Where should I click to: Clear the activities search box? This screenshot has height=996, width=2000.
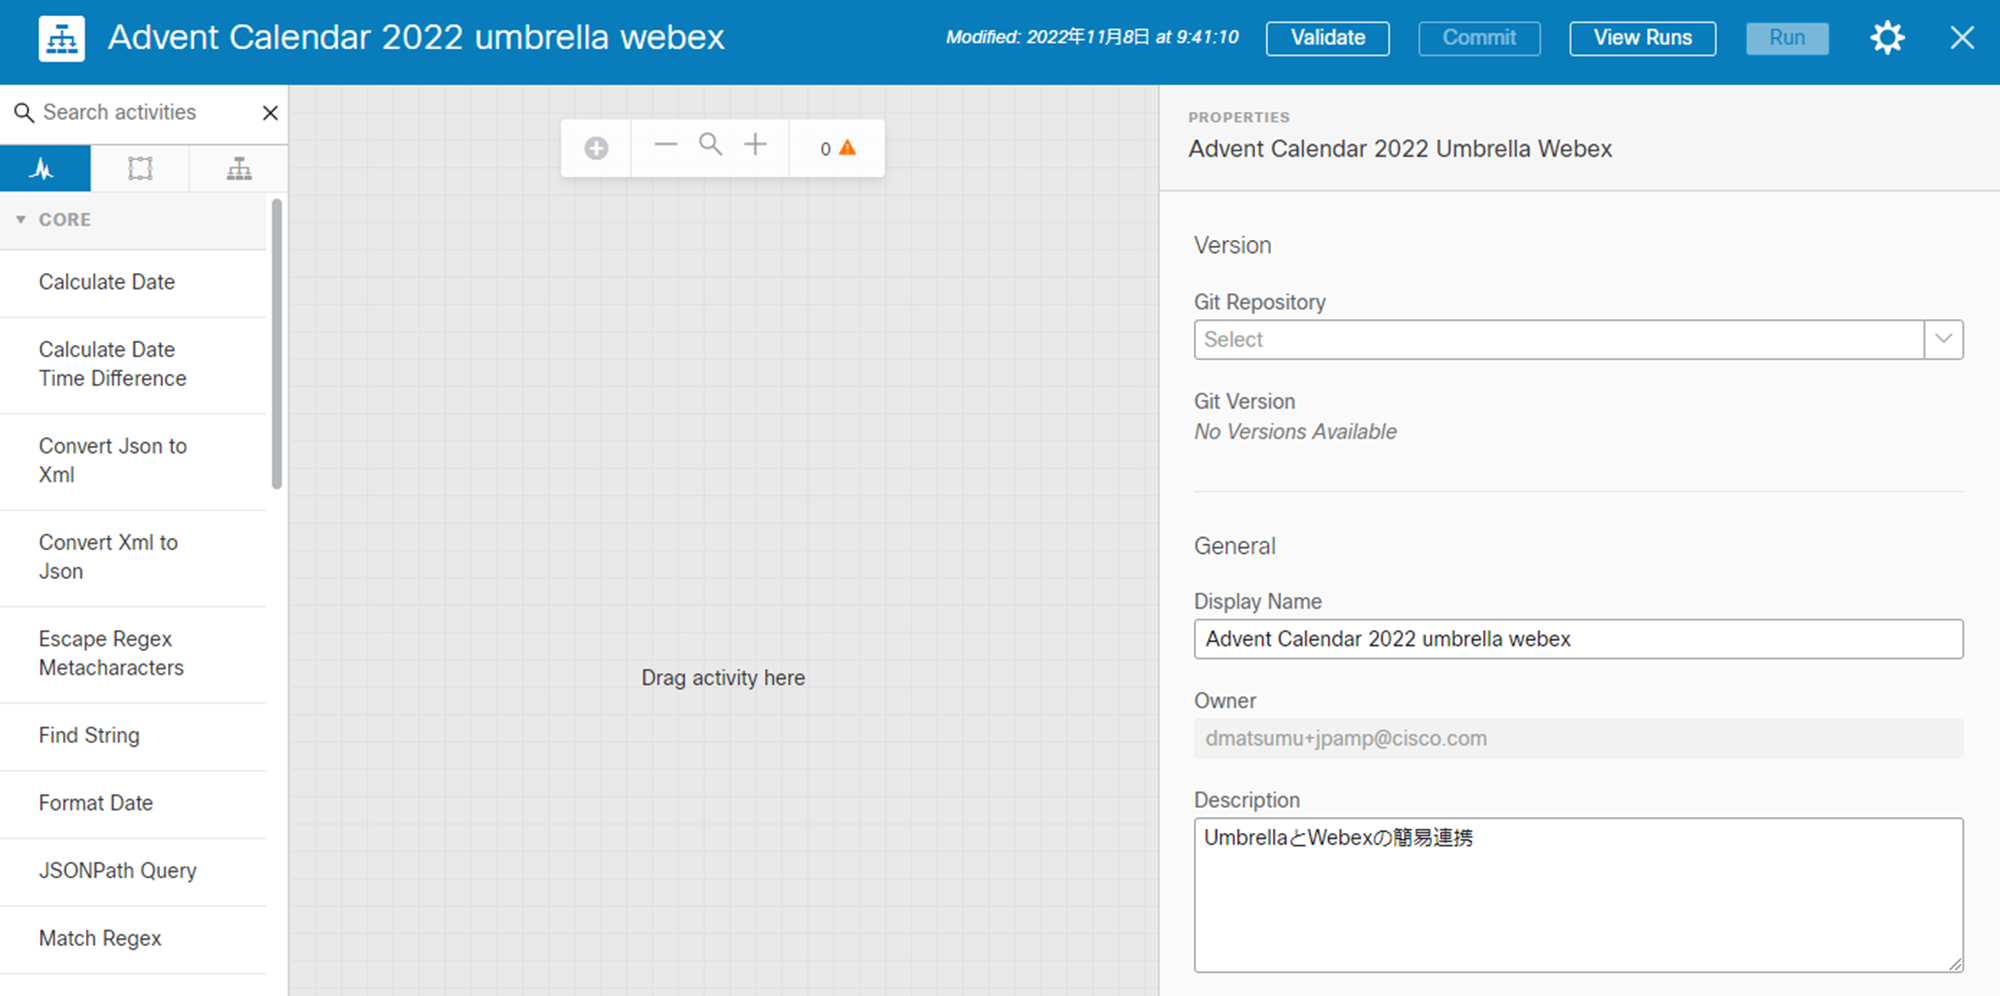tap(270, 113)
